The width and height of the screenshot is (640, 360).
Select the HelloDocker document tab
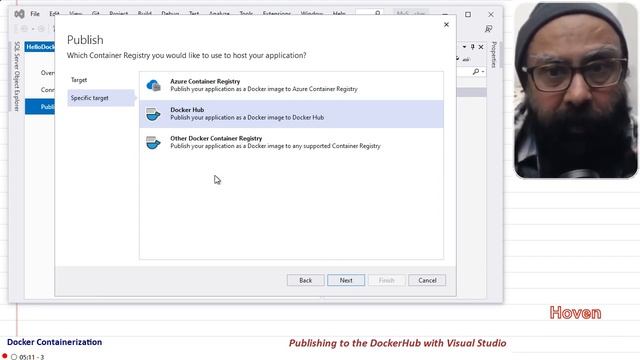(40, 47)
